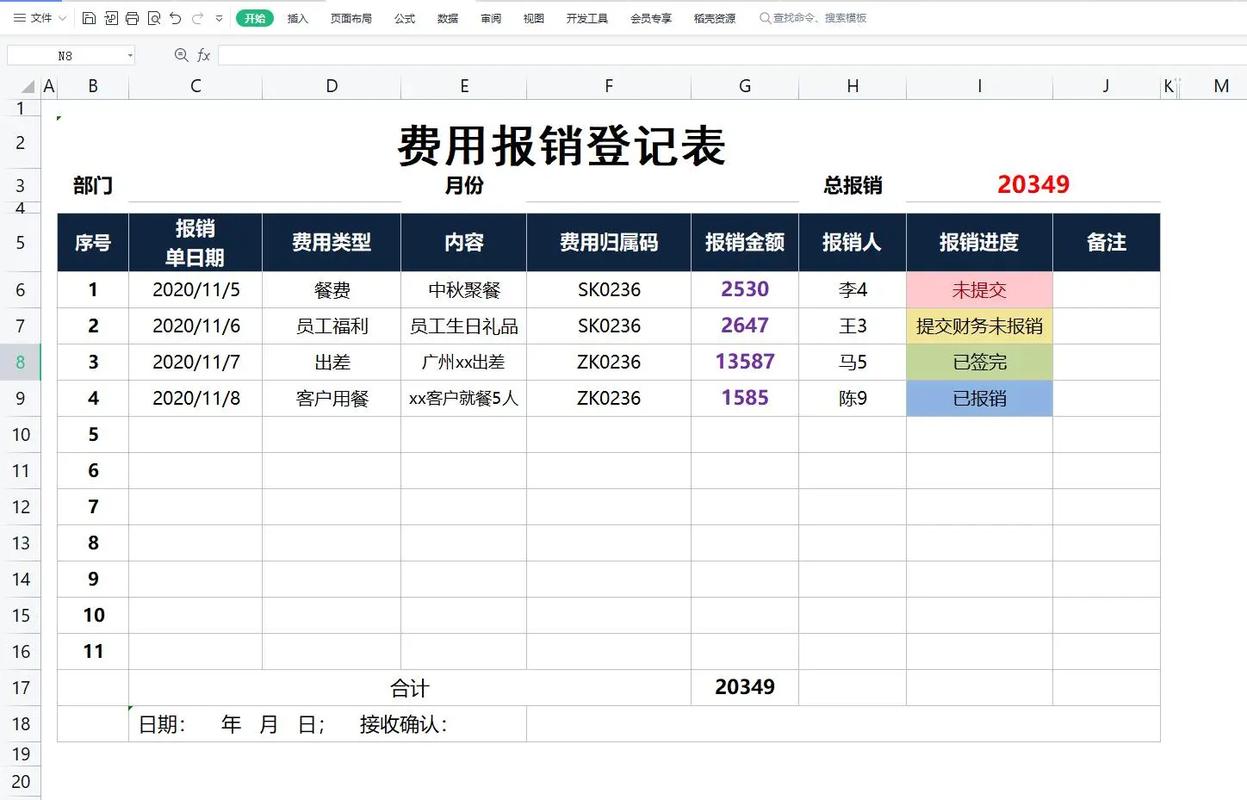This screenshot has height=800, width=1247.
Task: Select row 8 header
Action: [x=21, y=362]
